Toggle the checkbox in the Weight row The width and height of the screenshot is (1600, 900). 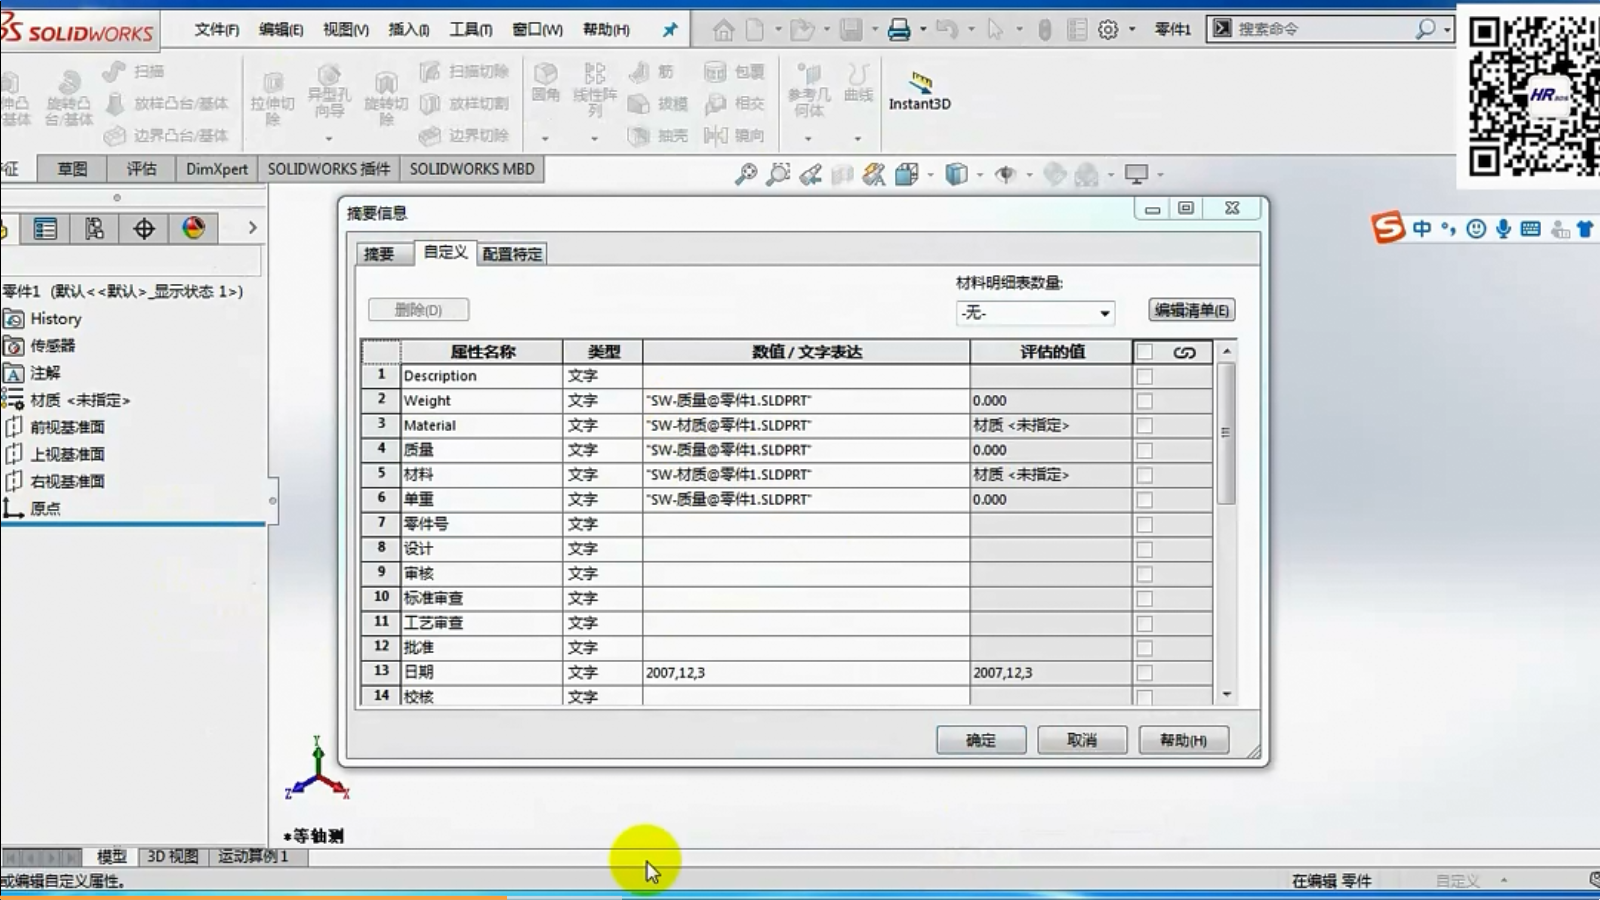[1145, 401]
